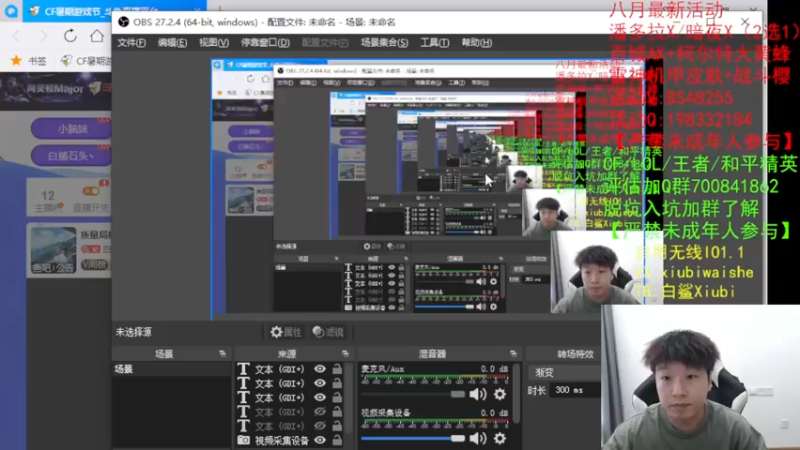Click the browser logo icon beside the tab
The width and height of the screenshot is (800, 450).
pyautogui.click(x=11, y=11)
